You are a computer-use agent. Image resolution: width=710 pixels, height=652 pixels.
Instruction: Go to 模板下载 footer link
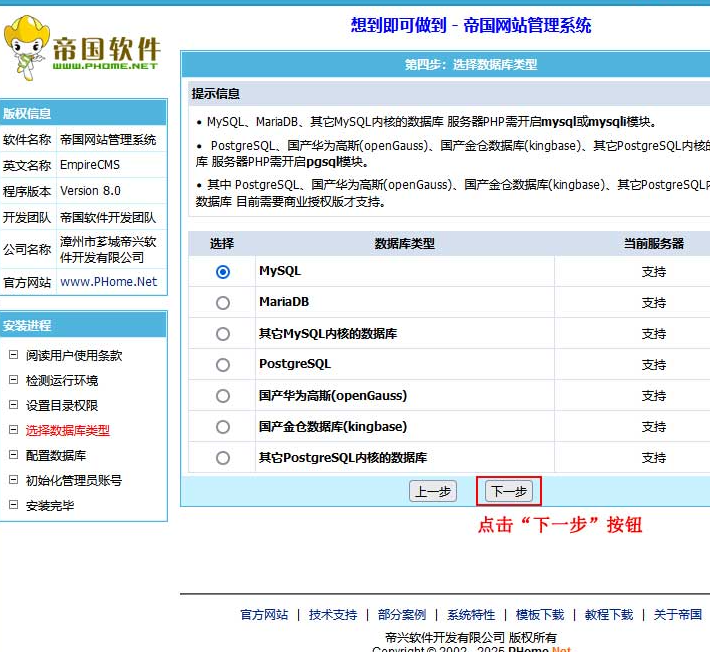coord(540,615)
